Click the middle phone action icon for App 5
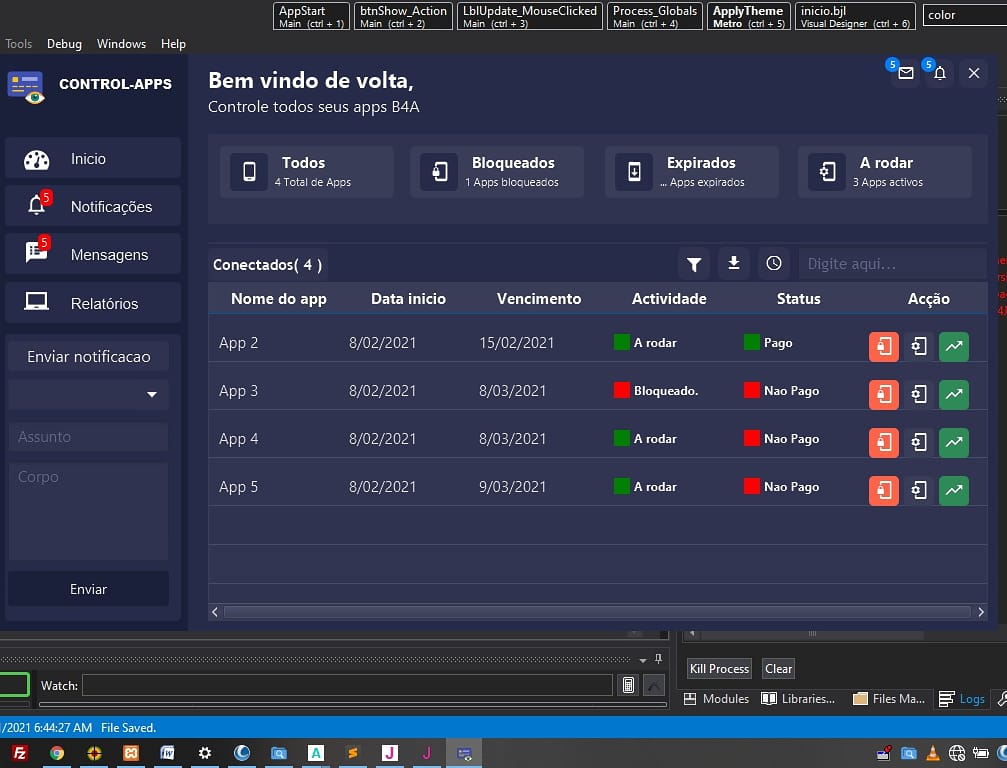This screenshot has width=1007, height=768. point(919,491)
